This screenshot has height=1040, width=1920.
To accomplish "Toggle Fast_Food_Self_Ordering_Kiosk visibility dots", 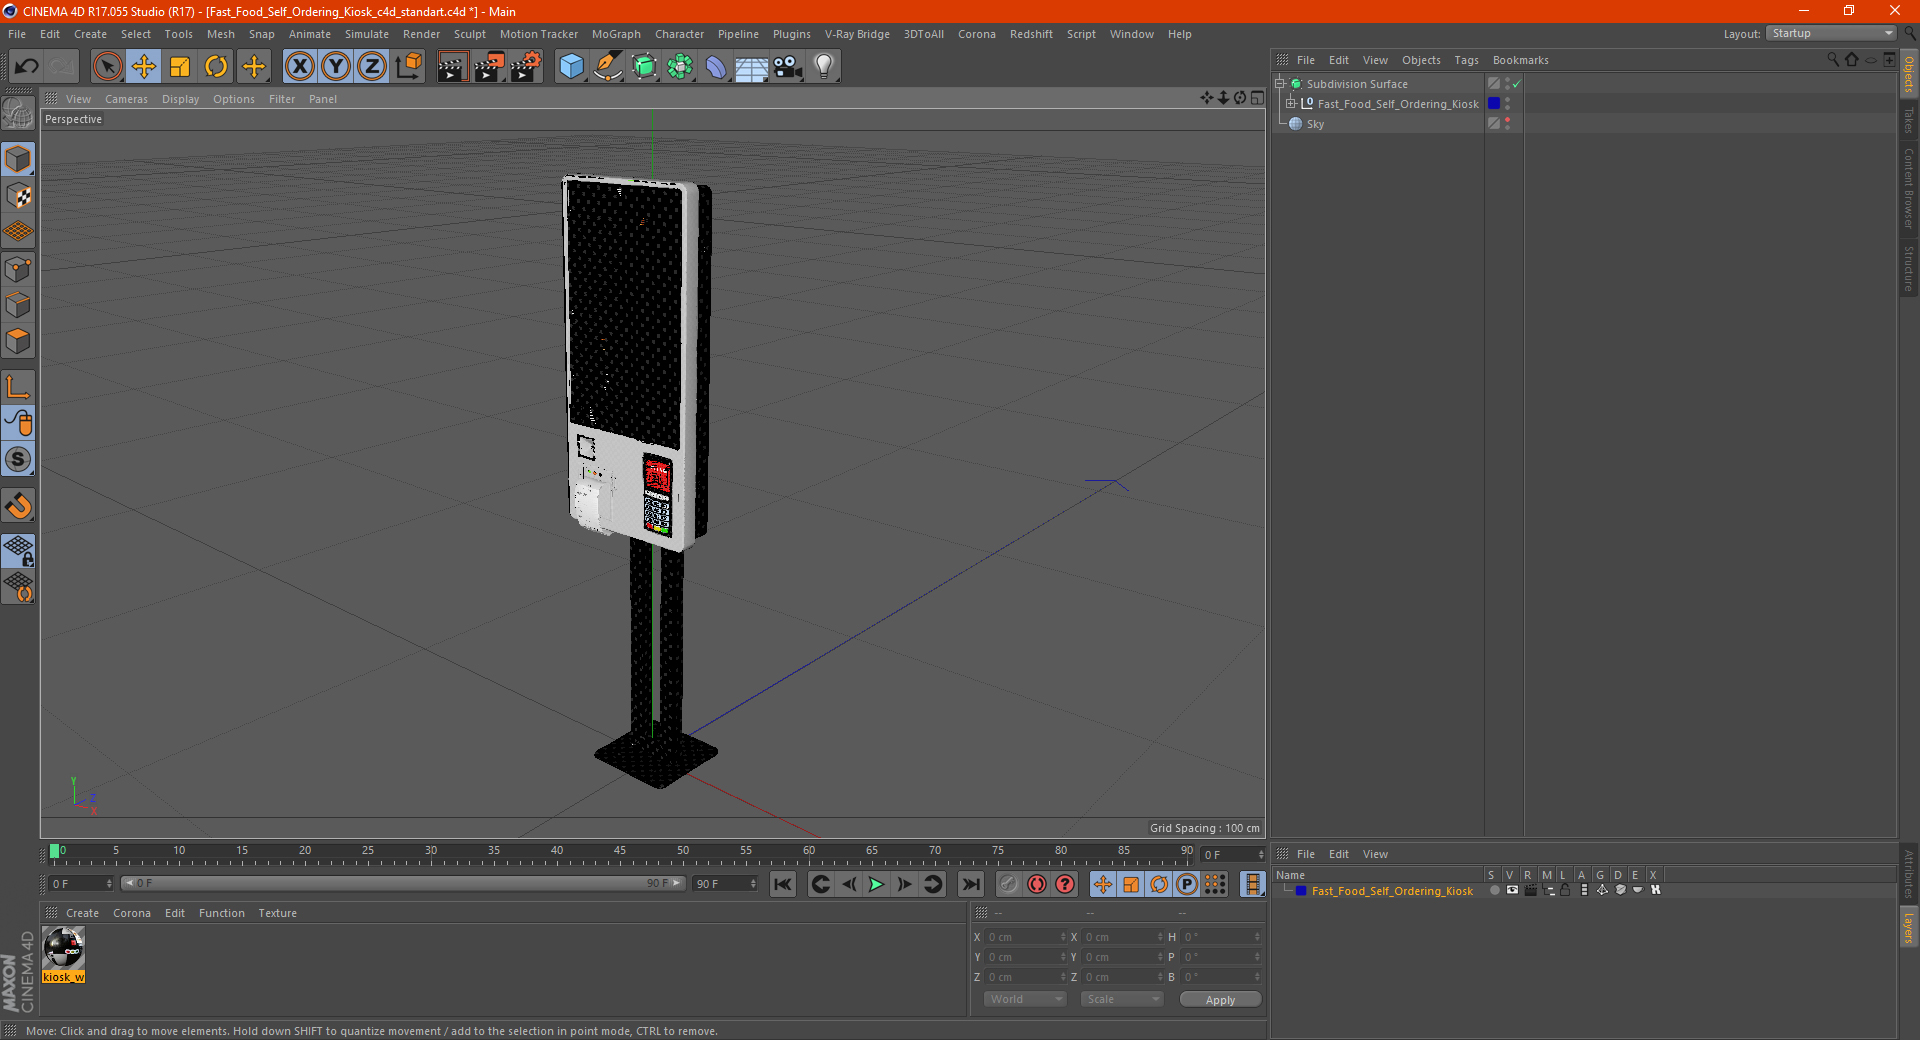I will (1507, 104).
